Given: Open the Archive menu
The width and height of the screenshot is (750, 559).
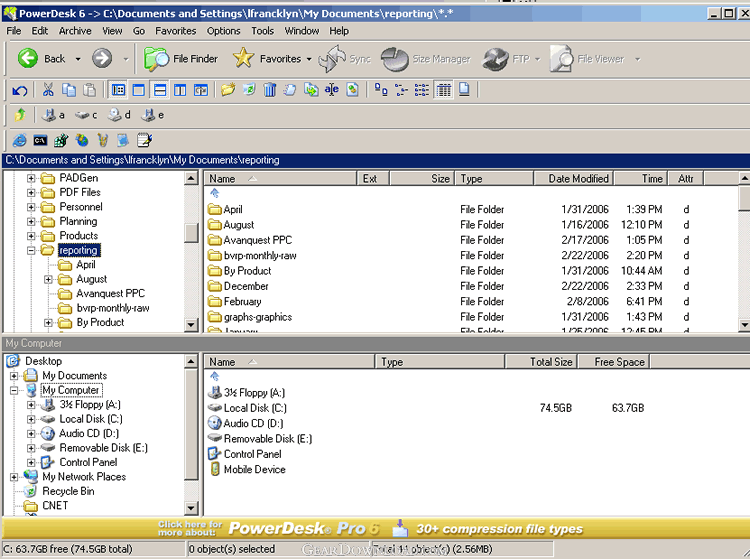Looking at the screenshot, I should [x=75, y=31].
